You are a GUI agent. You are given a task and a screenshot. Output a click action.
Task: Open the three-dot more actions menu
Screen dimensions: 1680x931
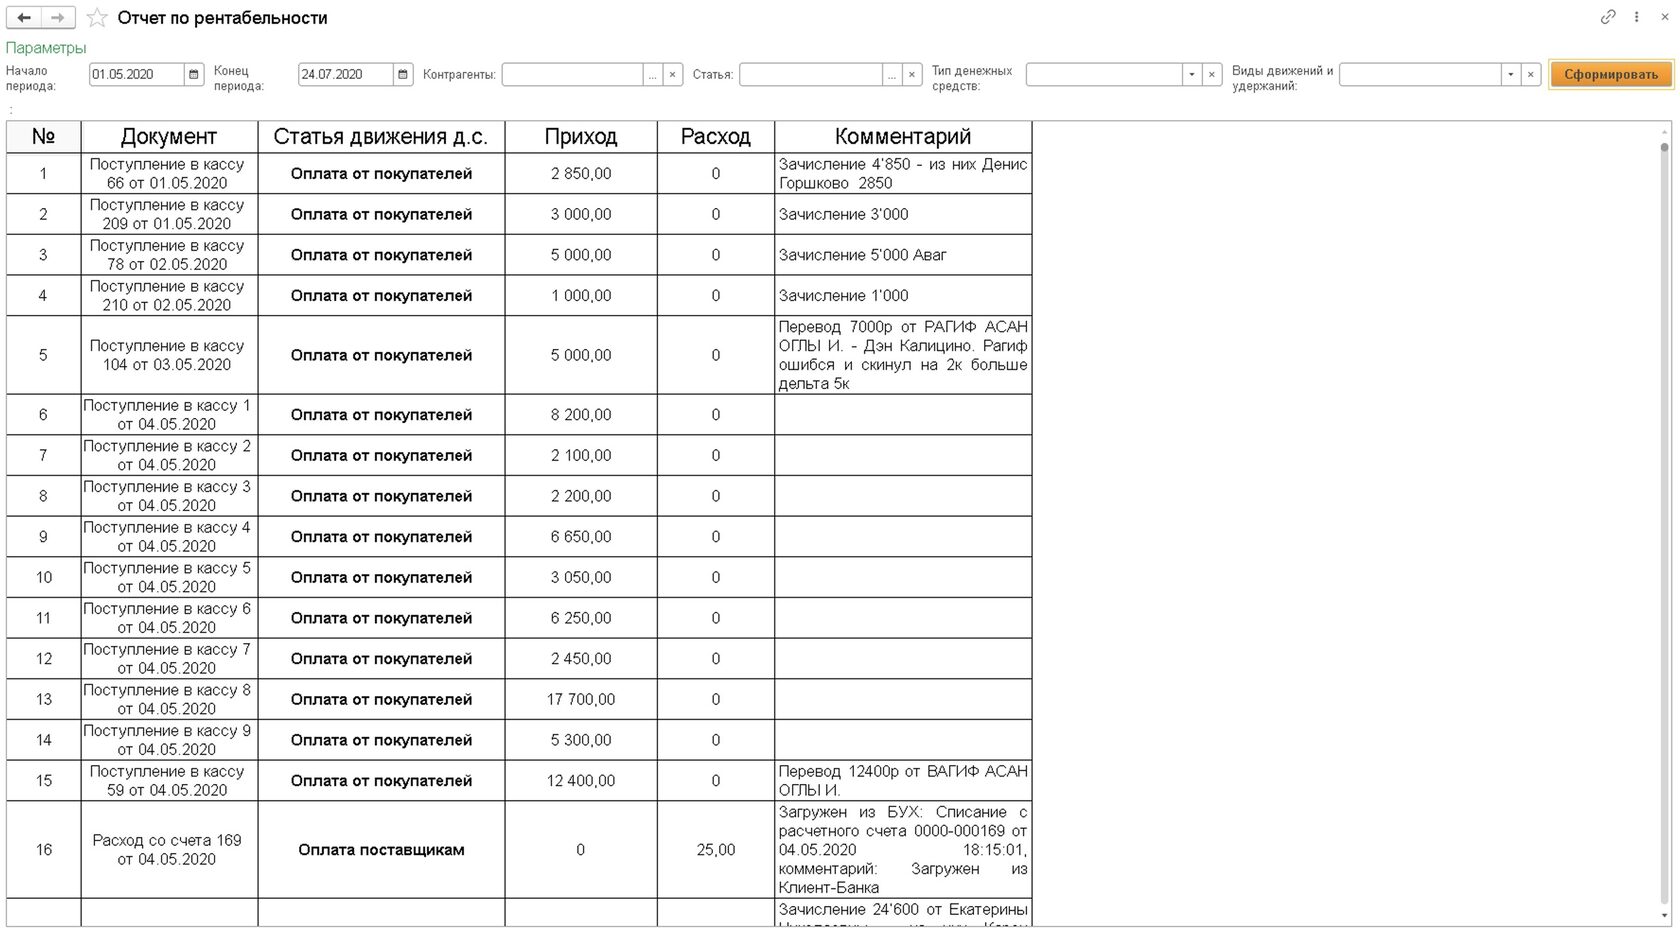1637,17
